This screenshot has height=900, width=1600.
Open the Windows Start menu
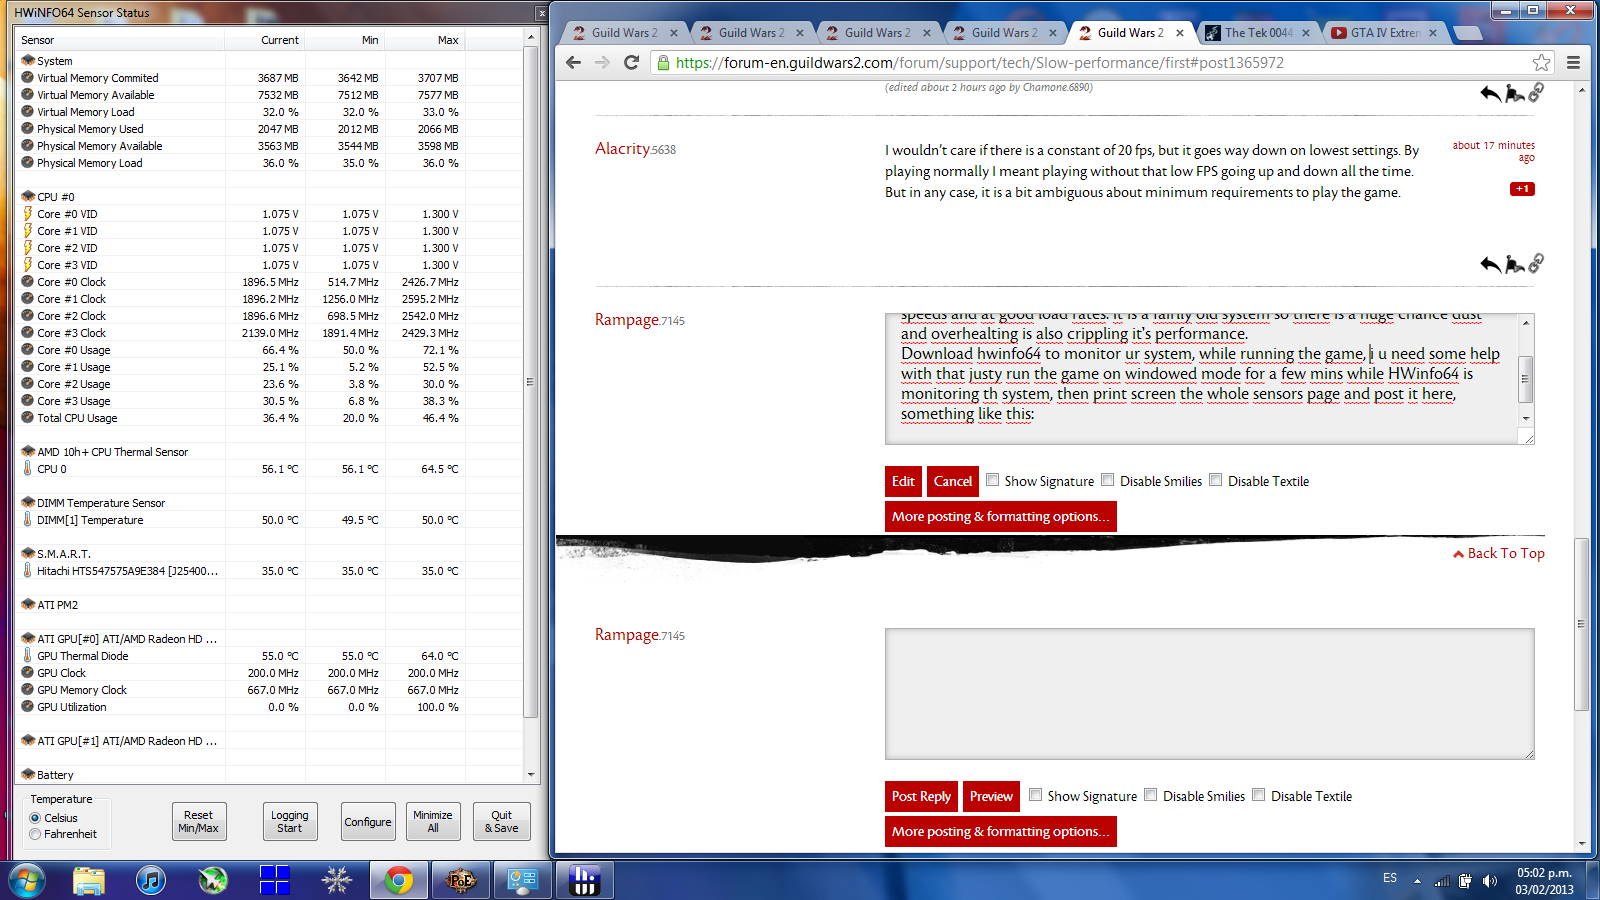point(26,880)
